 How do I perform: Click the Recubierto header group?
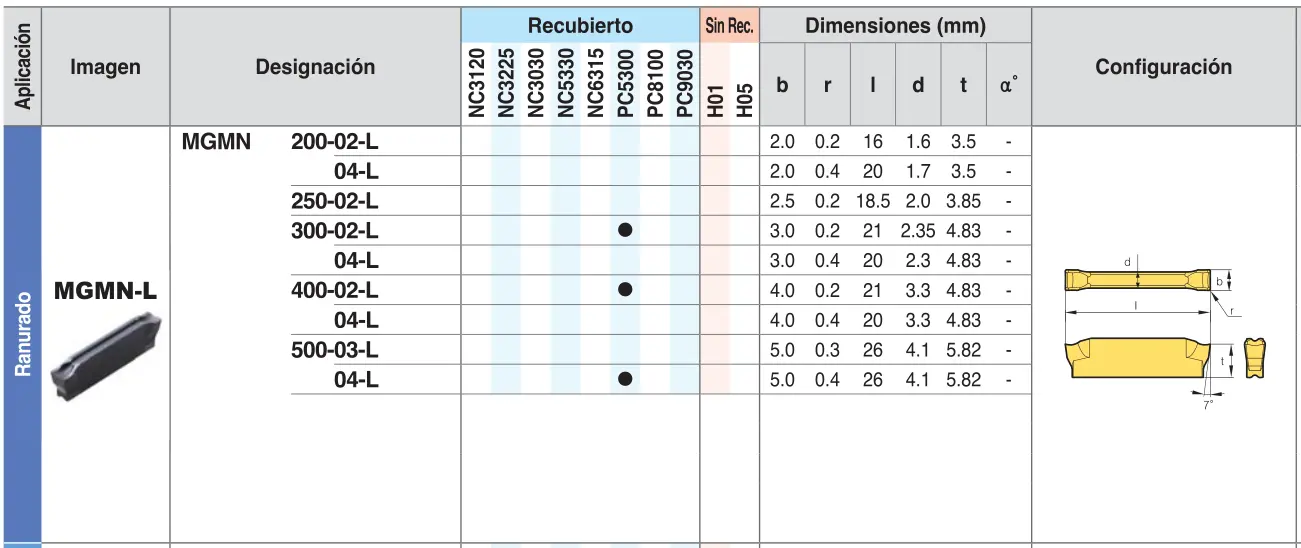(x=580, y=26)
